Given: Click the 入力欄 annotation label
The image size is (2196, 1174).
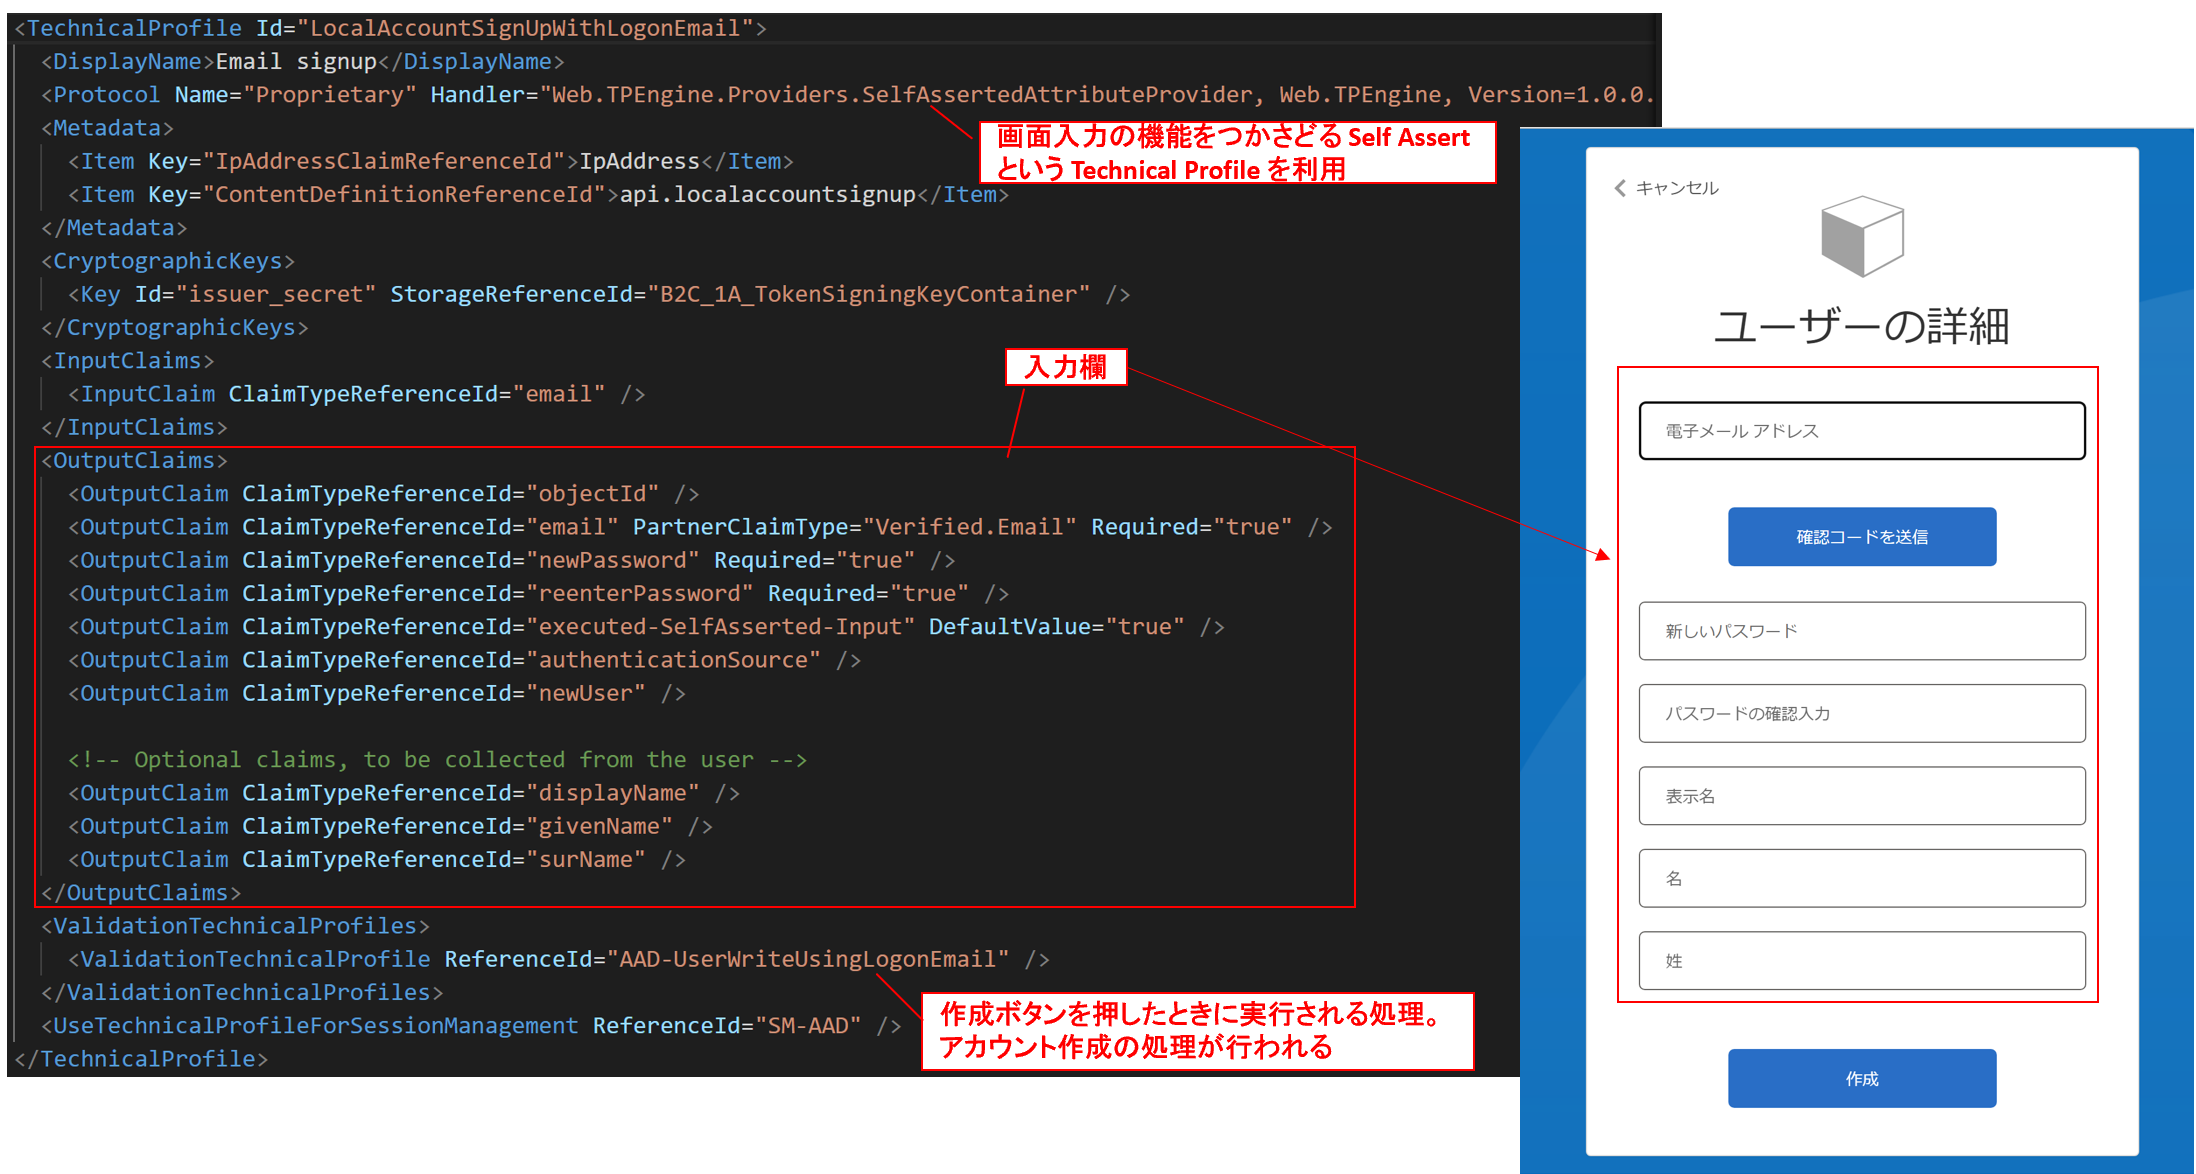Looking at the screenshot, I should (1066, 367).
